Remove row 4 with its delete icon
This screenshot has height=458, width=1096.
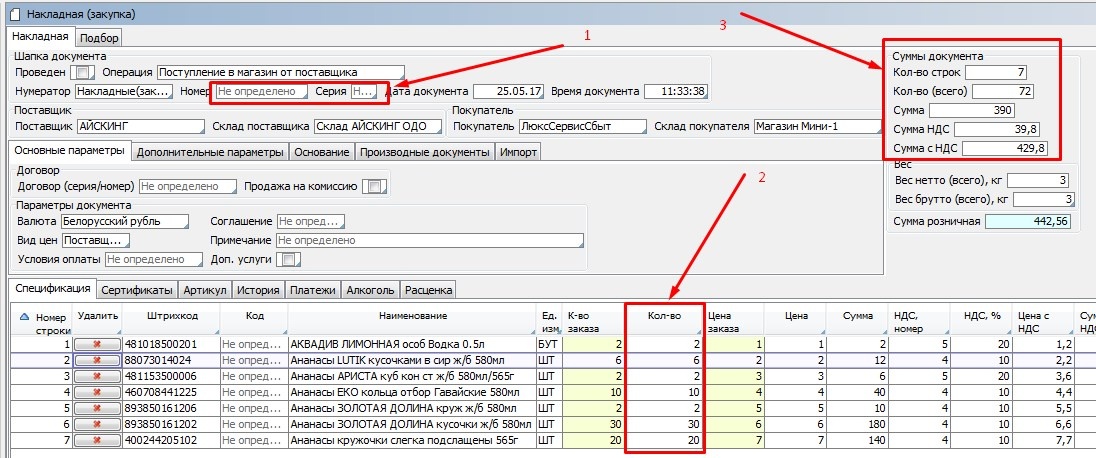[97, 392]
